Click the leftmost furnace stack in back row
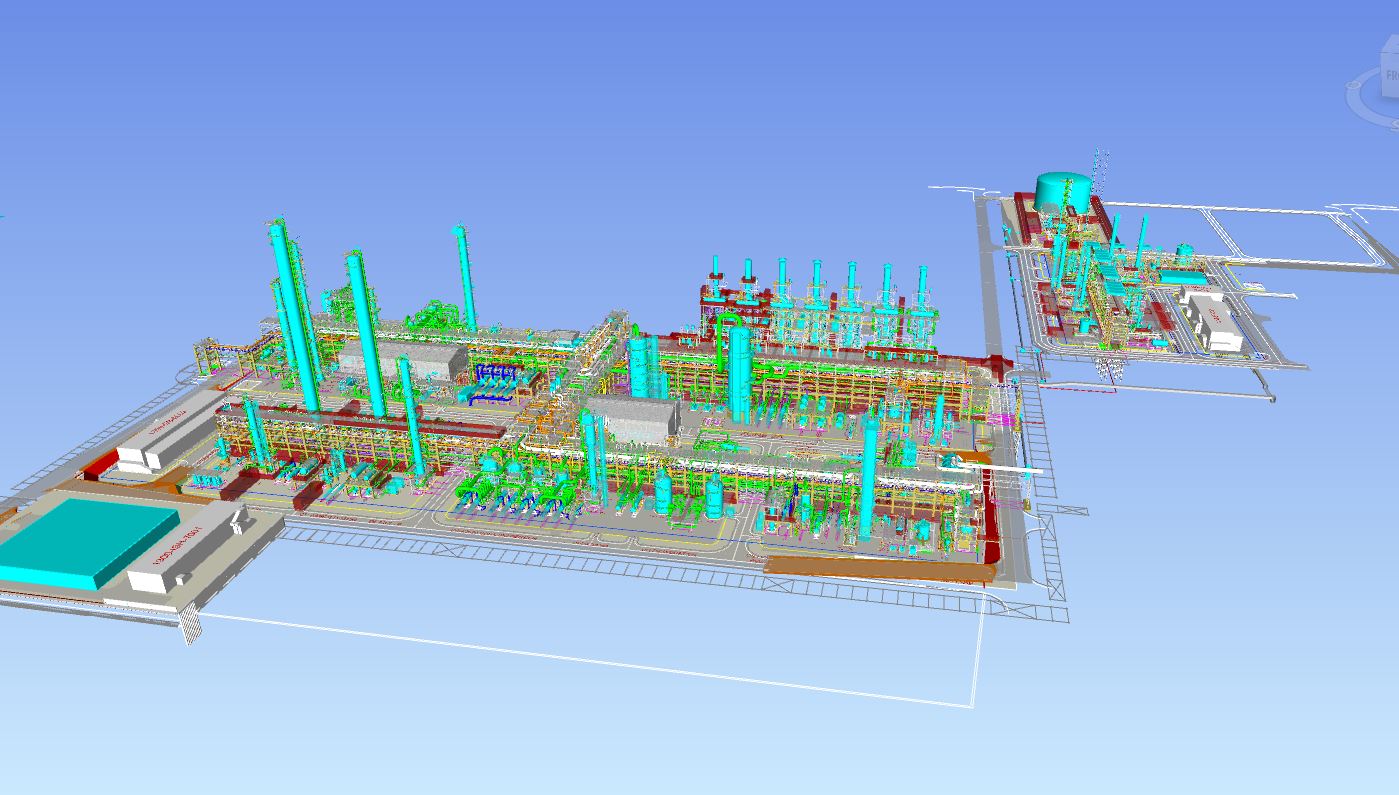Image resolution: width=1399 pixels, height=795 pixels. pyautogui.click(x=717, y=283)
